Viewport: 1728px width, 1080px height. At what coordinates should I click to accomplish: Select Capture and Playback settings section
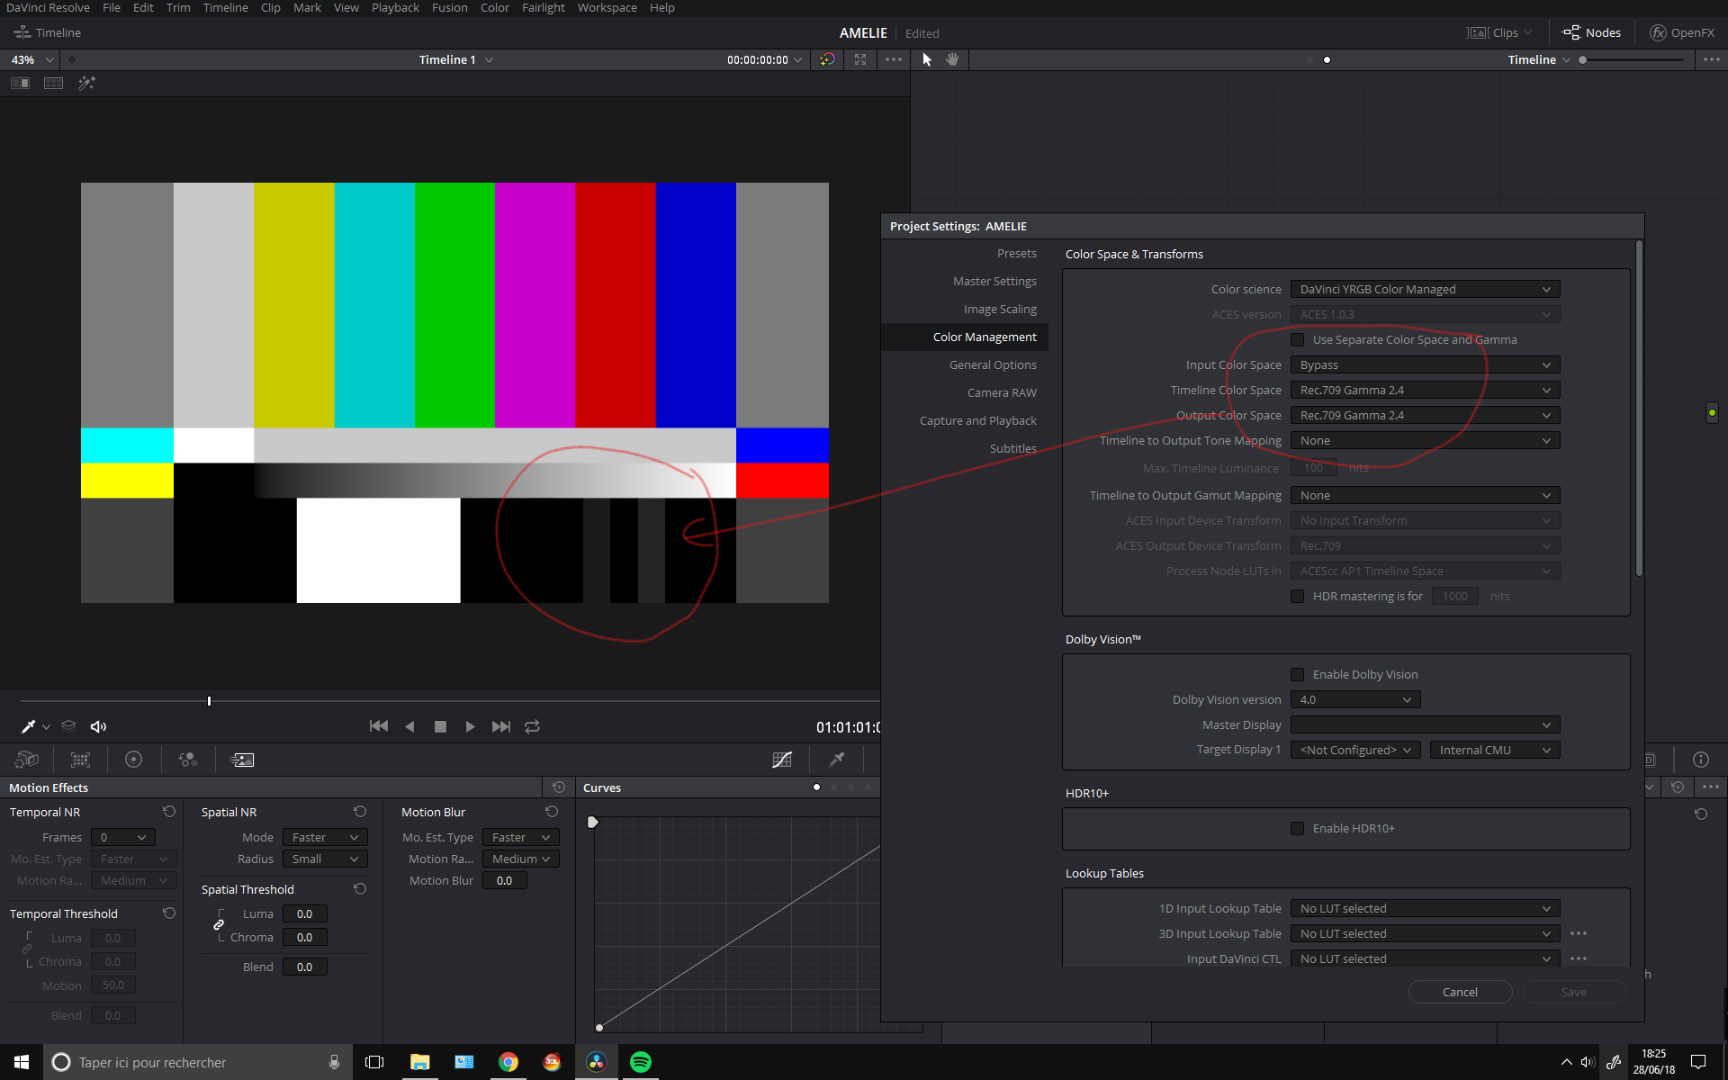tap(978, 422)
